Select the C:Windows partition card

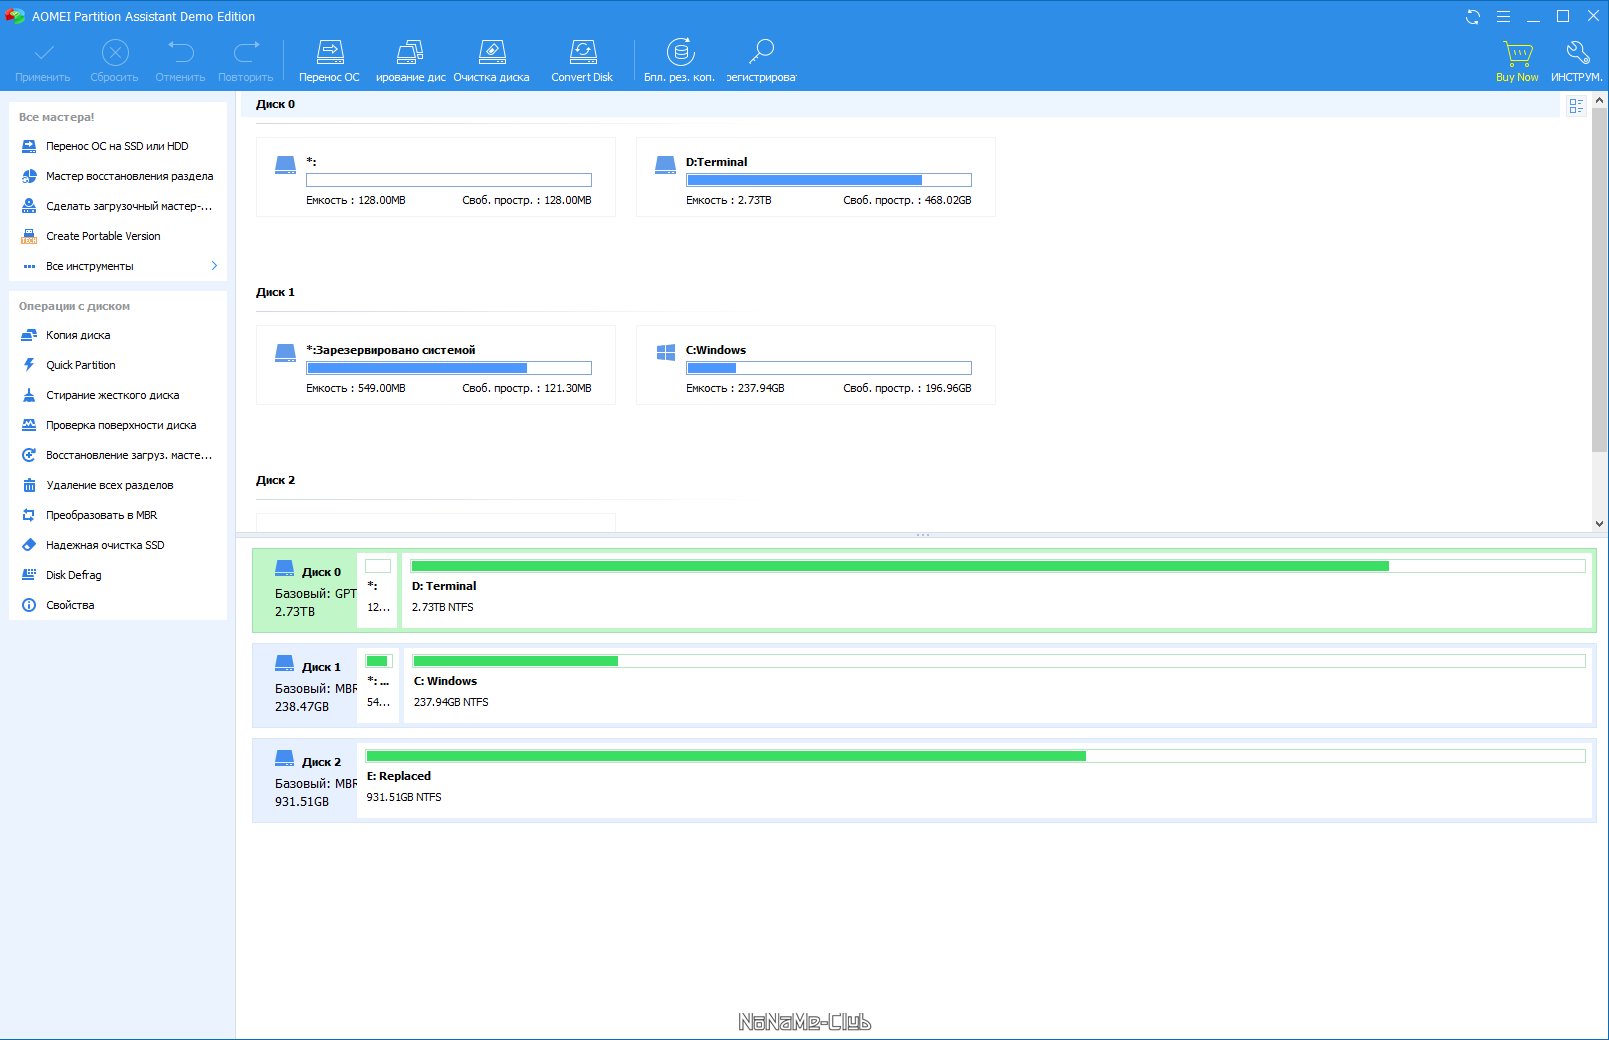click(x=815, y=365)
